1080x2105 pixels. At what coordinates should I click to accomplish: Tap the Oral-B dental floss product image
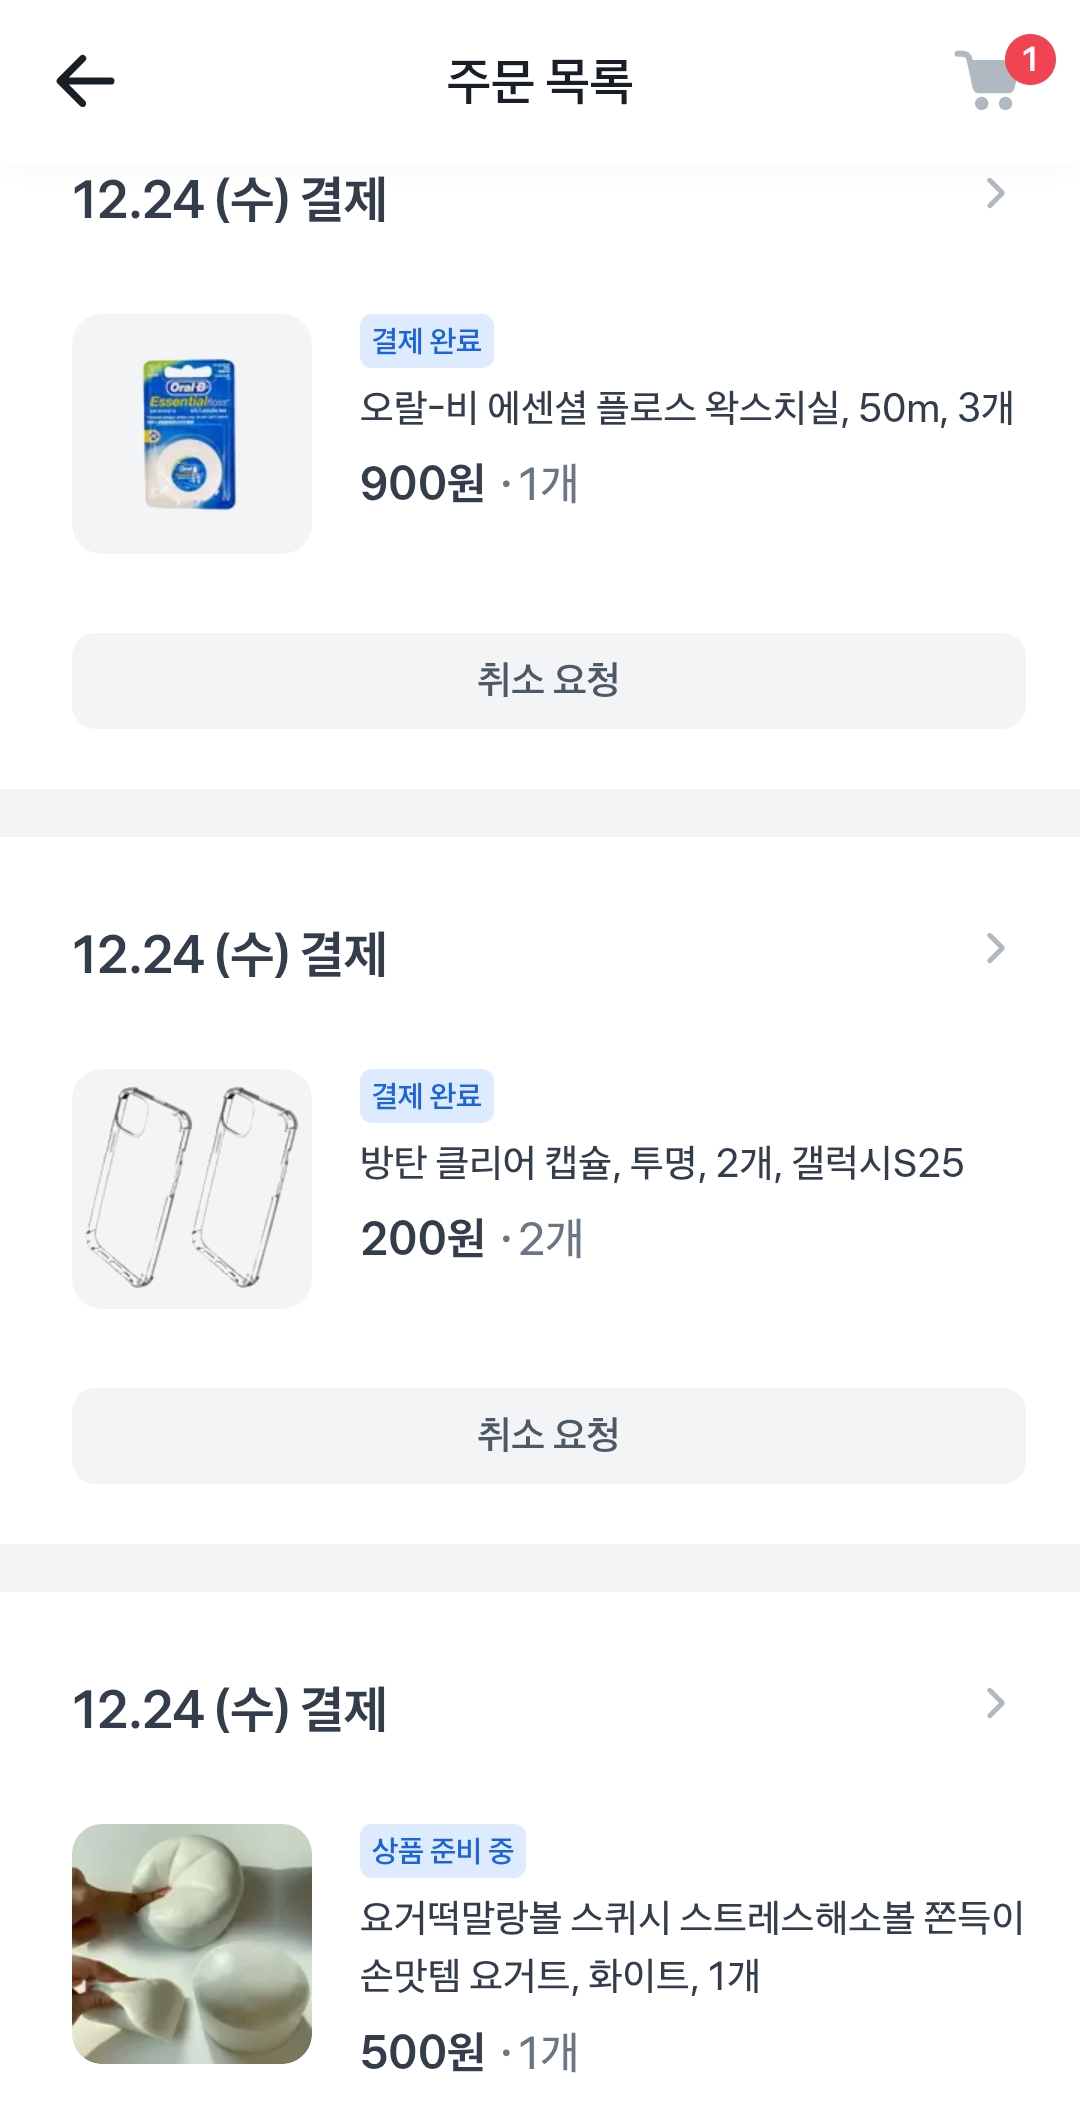192,434
